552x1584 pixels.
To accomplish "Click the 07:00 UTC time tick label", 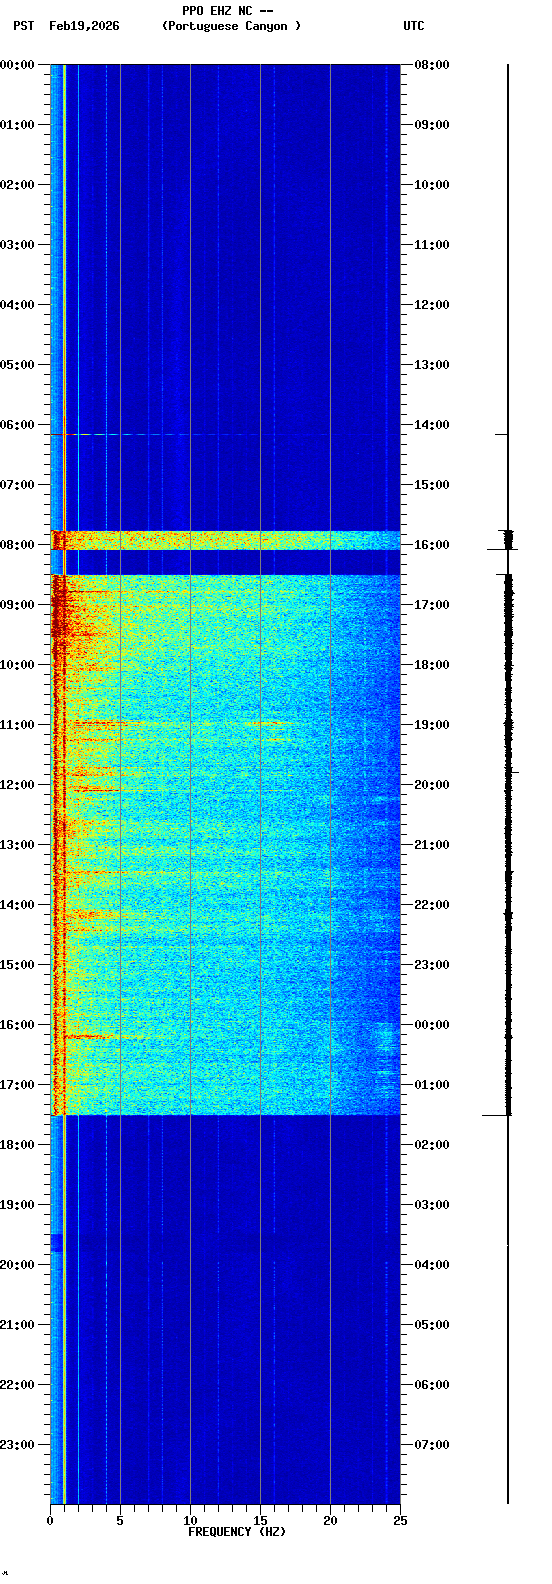I will (x=432, y=1444).
